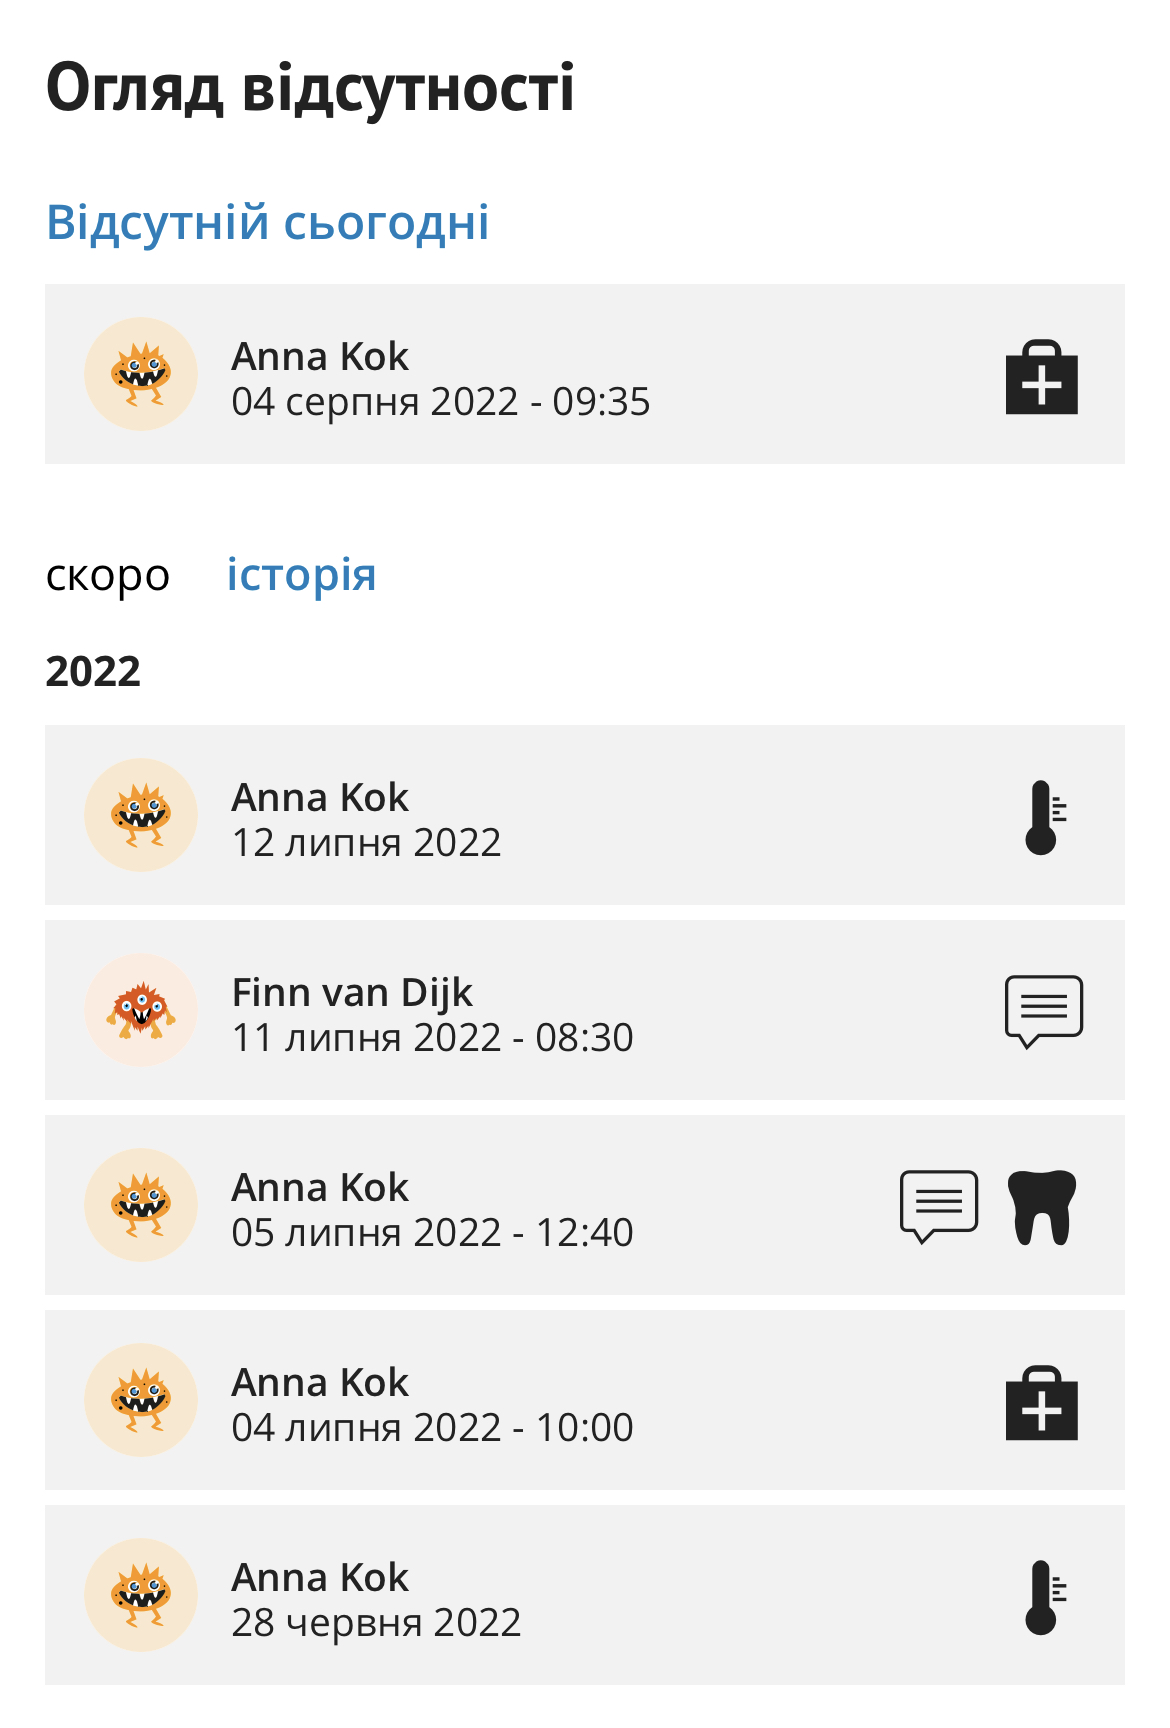Switch to the скоро tab
Image resolution: width=1170 pixels, height=1728 pixels.
click(108, 576)
